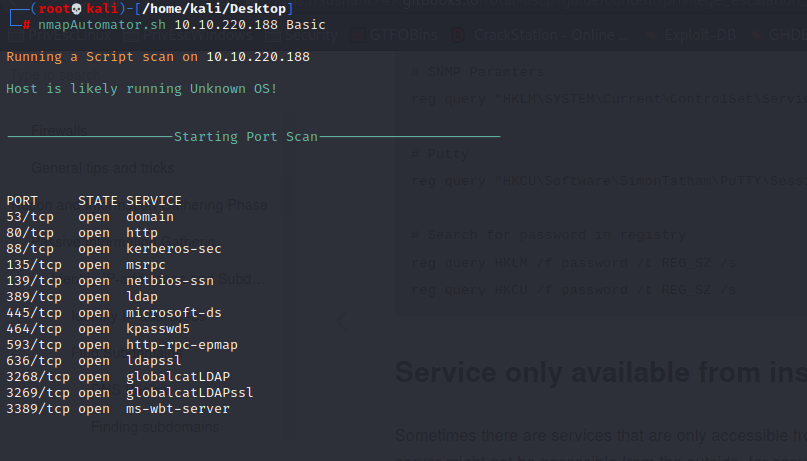Click the globalcatLDAP service on port 3268

(x=178, y=377)
